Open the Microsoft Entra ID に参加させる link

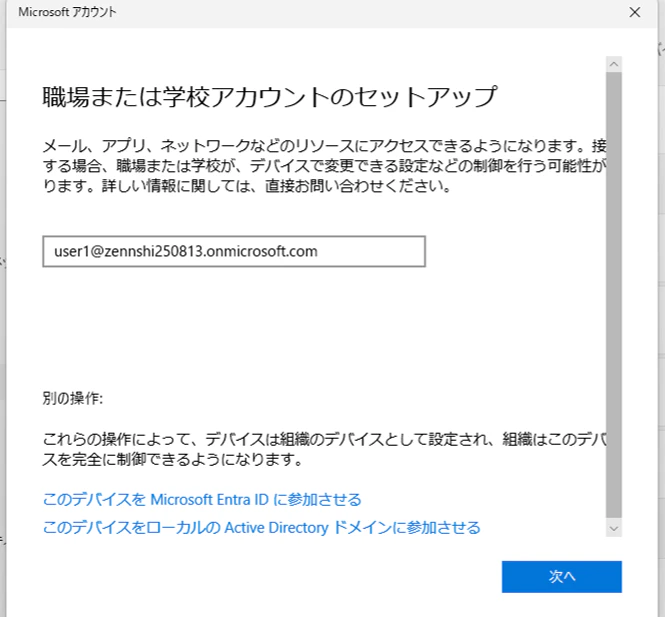(202, 500)
